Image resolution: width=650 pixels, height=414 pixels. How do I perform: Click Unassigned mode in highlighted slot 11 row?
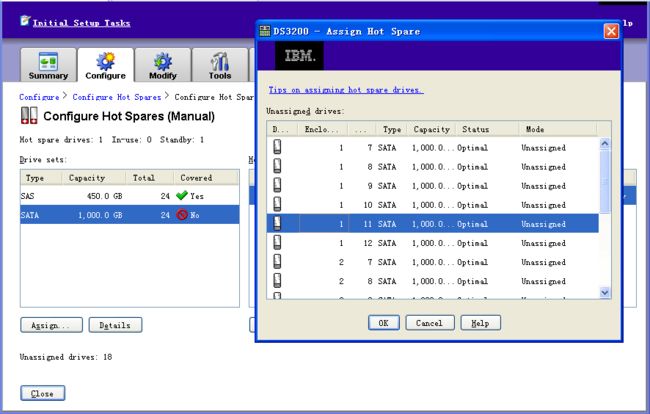(543, 224)
